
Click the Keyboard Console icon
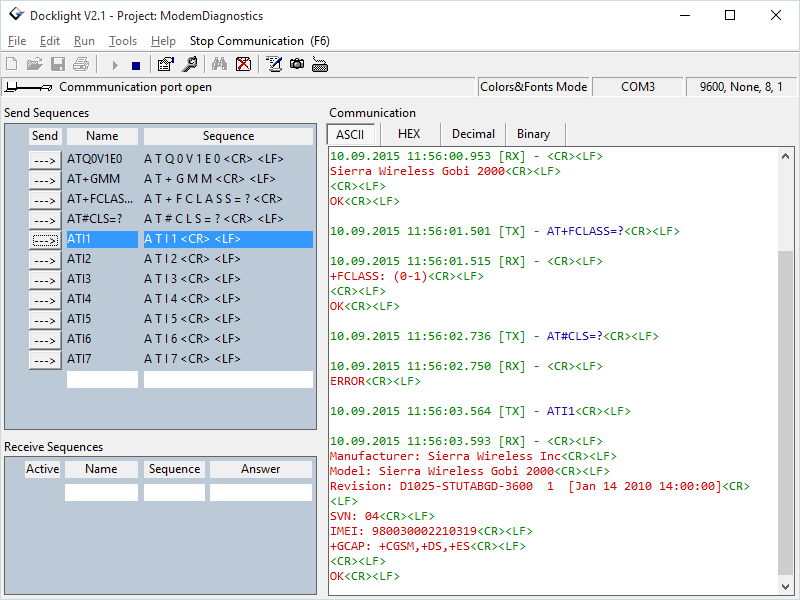point(320,65)
